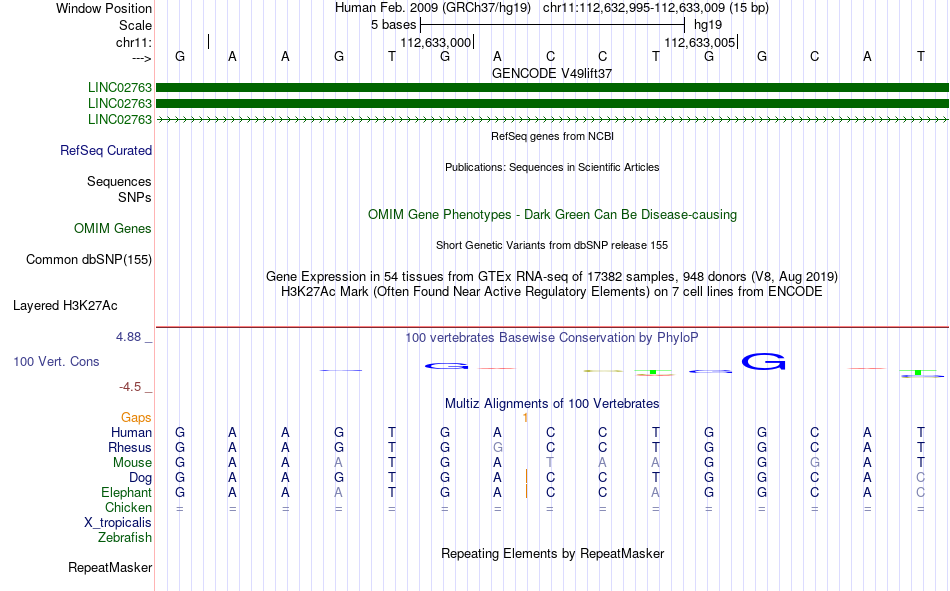Click the RepeatMasker track label
The image size is (950, 591).
click(x=110, y=567)
